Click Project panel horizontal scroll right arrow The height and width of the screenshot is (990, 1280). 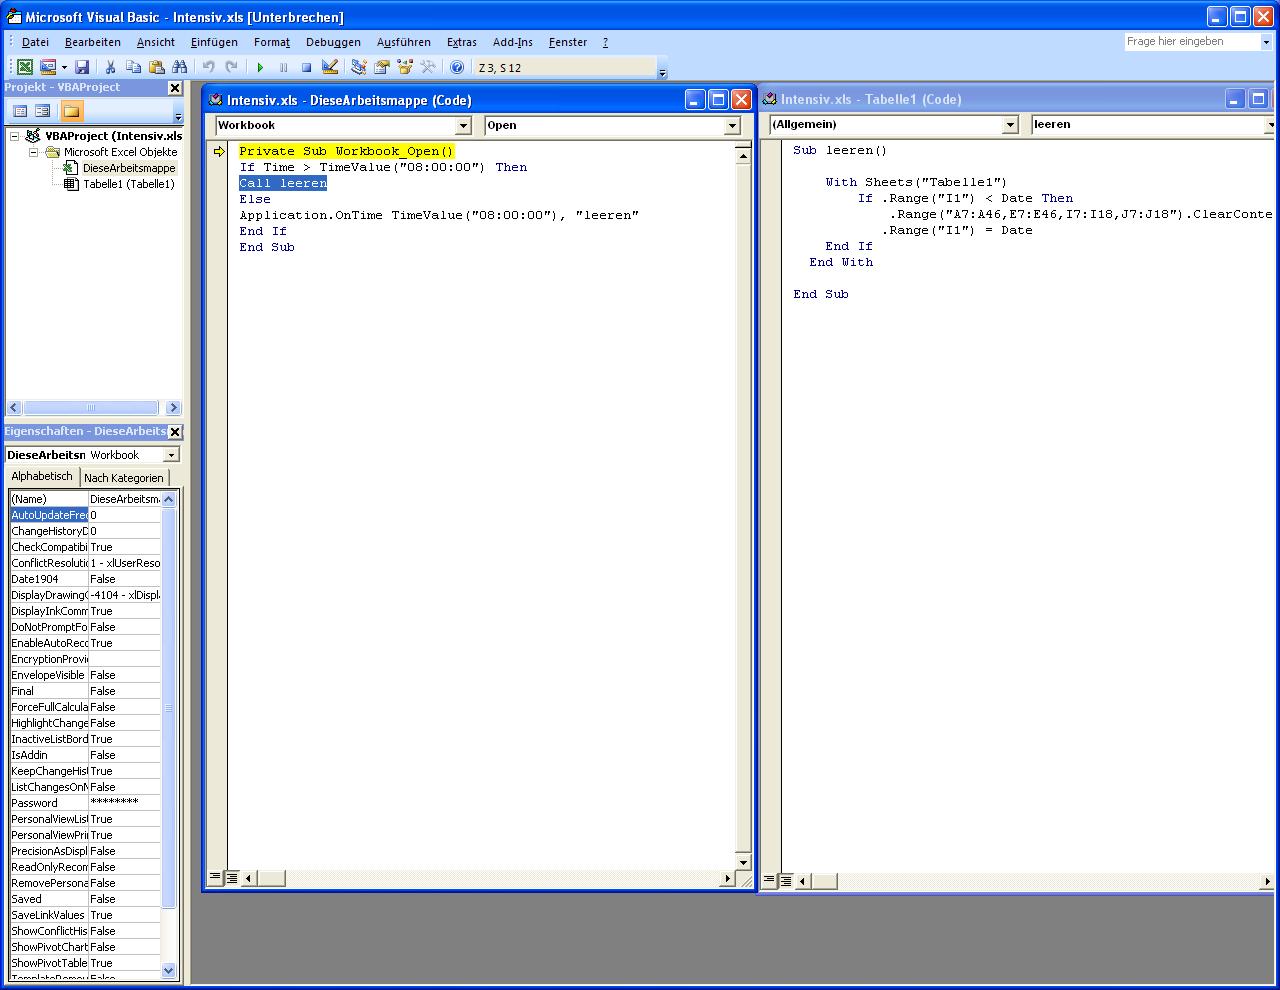173,408
